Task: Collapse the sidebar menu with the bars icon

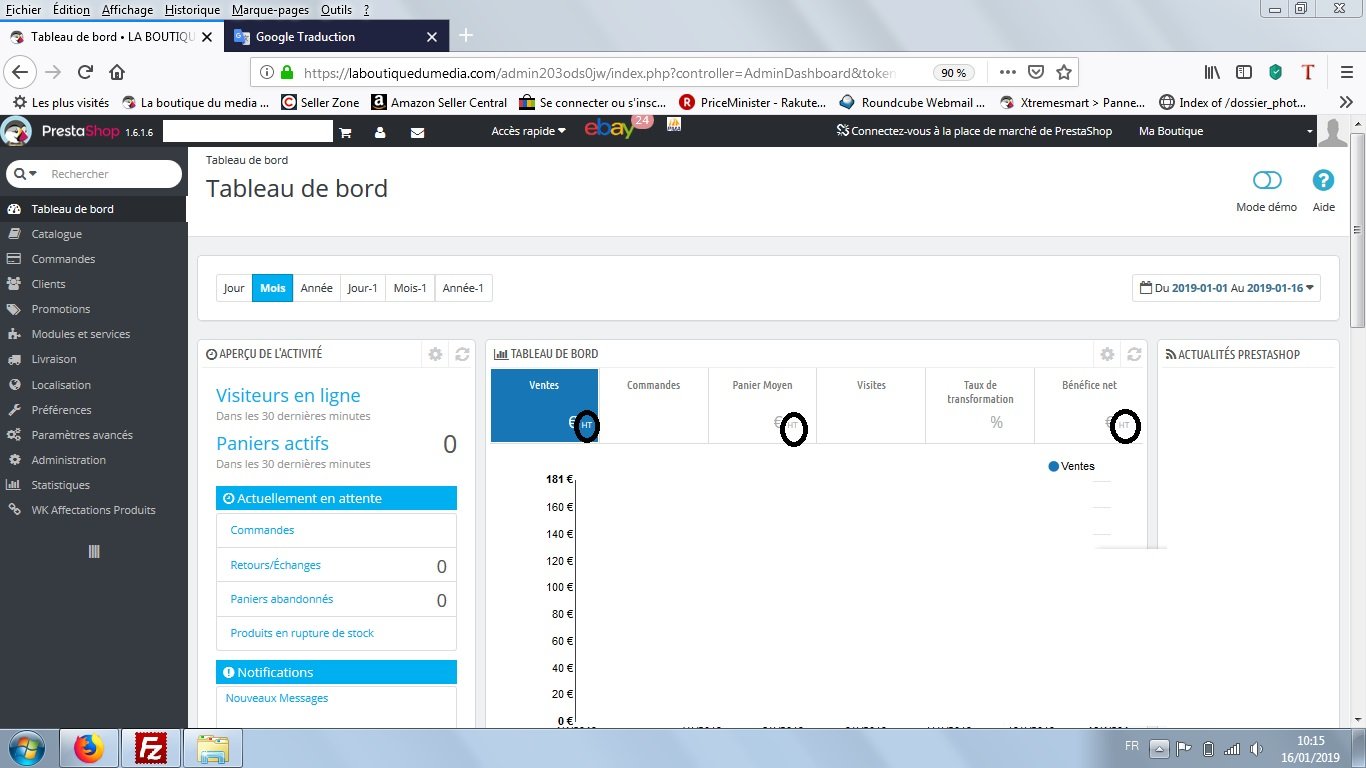Action: point(94,551)
